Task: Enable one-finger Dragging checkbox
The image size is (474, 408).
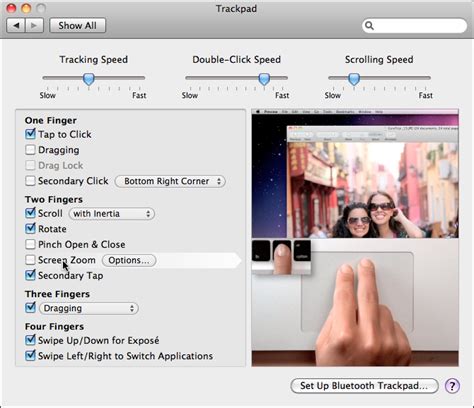Action: (30, 150)
